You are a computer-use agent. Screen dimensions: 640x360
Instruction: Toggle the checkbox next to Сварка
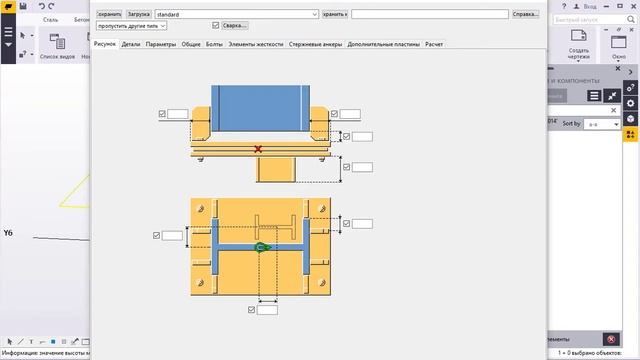tap(216, 25)
